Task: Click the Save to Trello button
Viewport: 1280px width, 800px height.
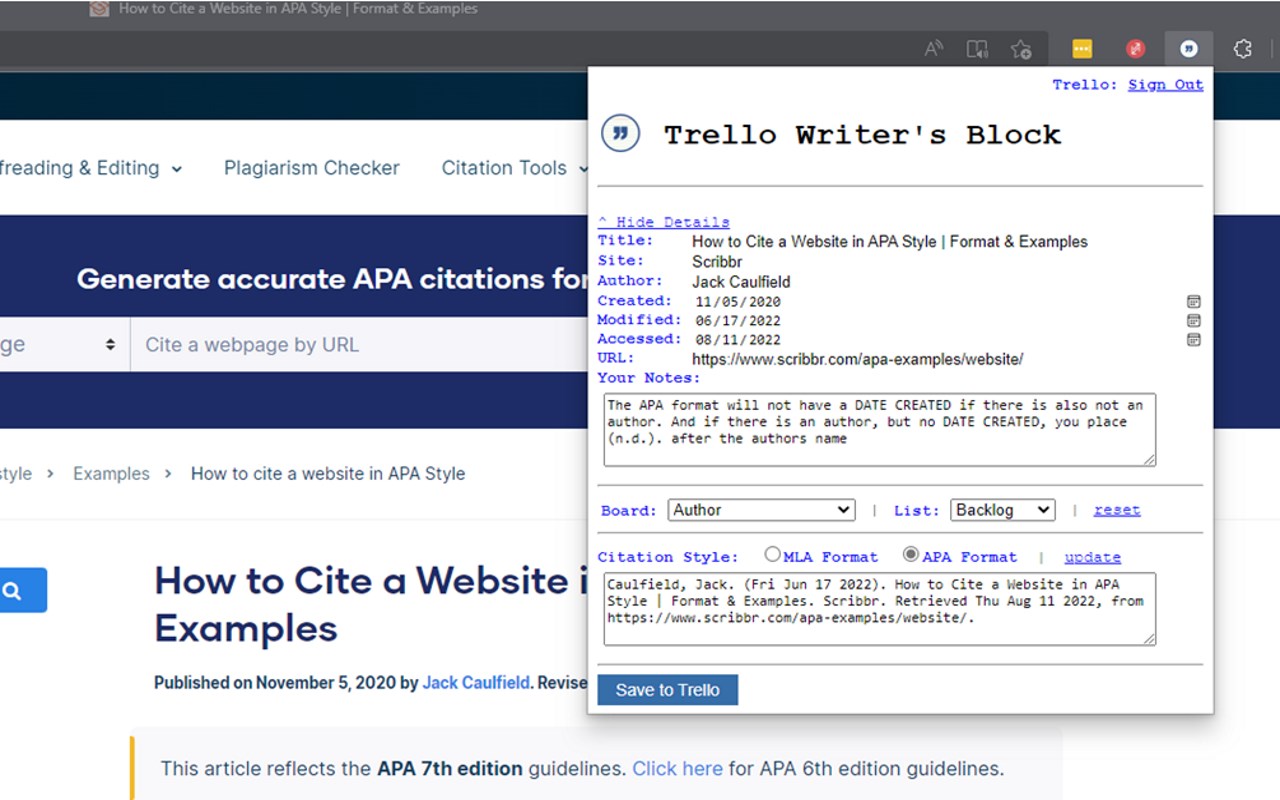Action: tap(668, 690)
